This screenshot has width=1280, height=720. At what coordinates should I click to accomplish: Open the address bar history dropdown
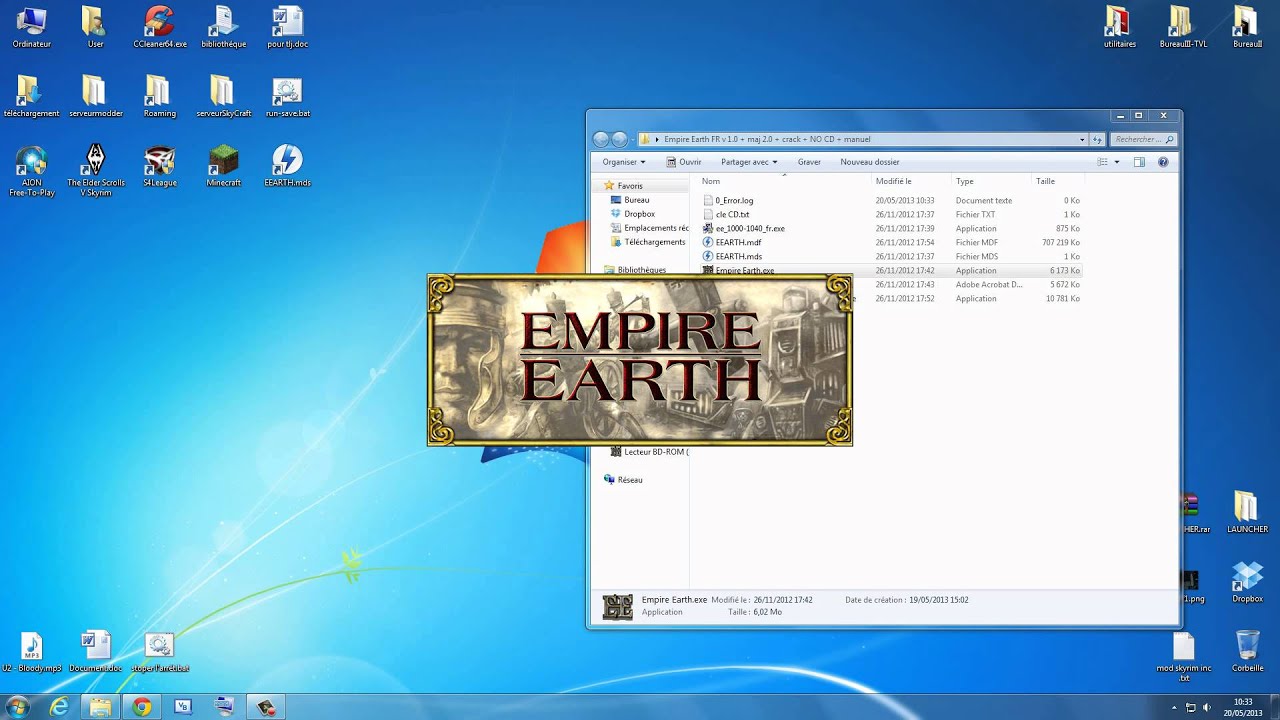1083,139
